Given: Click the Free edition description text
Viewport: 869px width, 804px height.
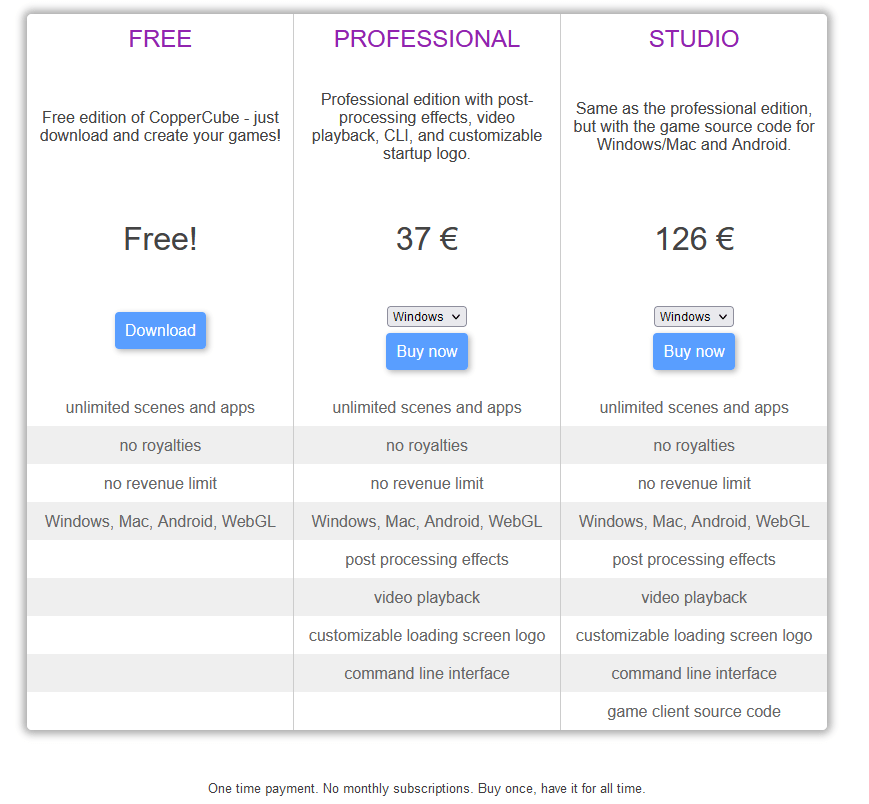Looking at the screenshot, I should click(160, 126).
